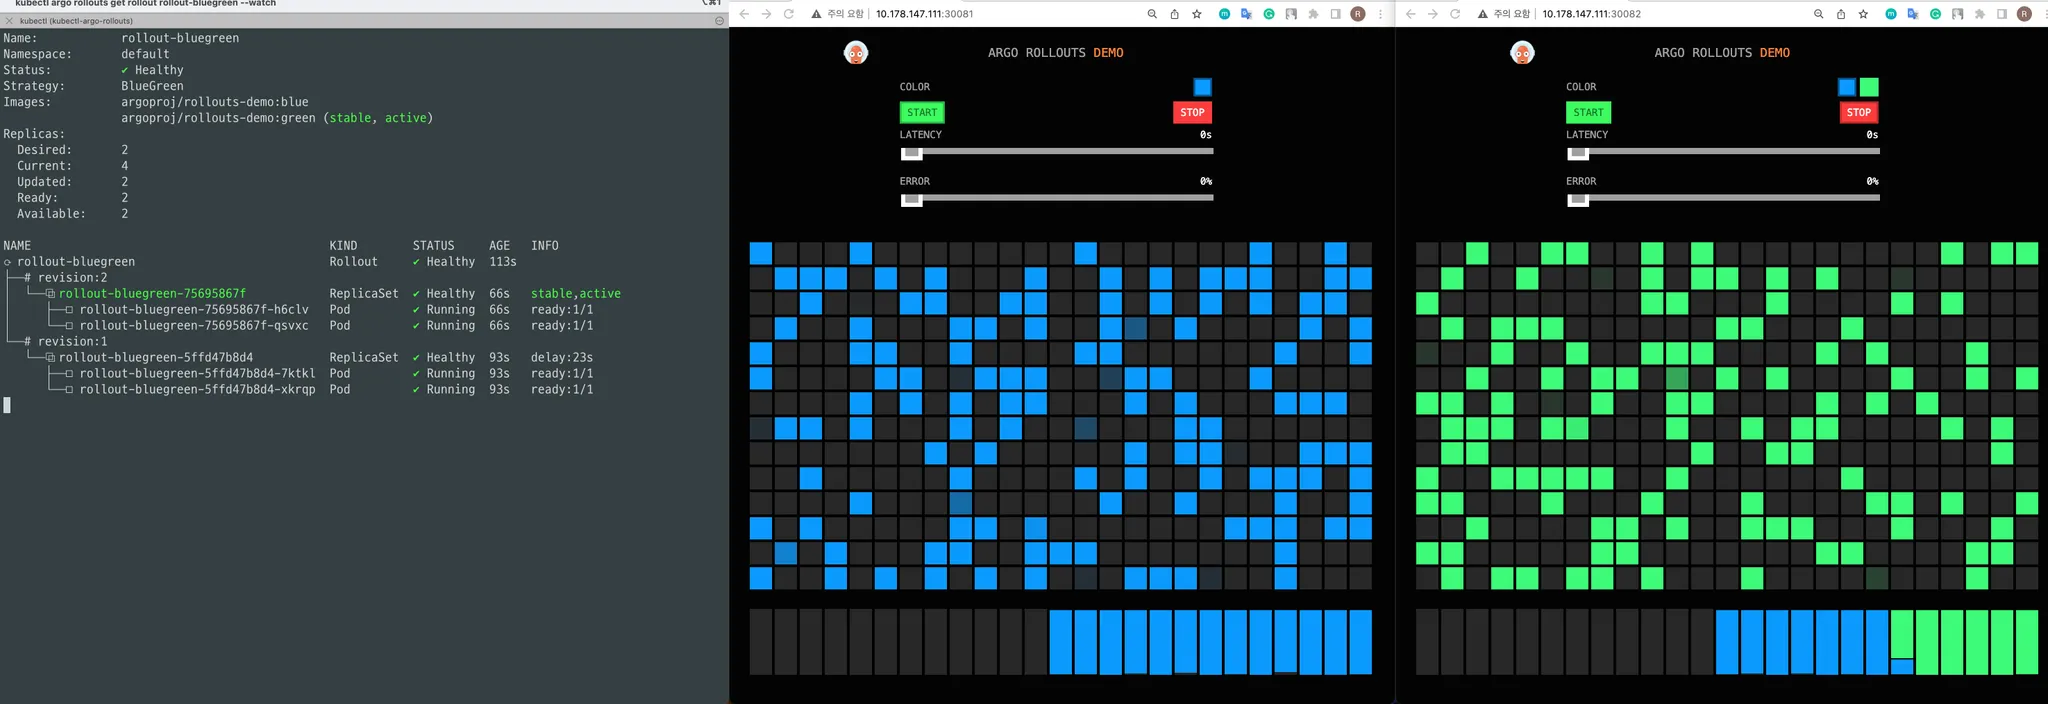The height and width of the screenshot is (704, 2048).
Task: Open Google Translate extension in 30081 window
Action: pyautogui.click(x=1246, y=14)
